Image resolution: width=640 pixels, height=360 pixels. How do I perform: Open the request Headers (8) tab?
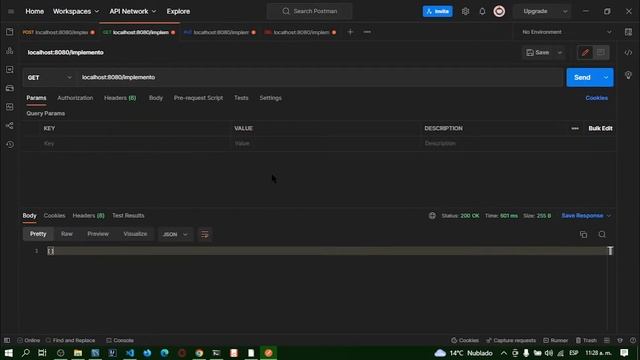tap(120, 98)
